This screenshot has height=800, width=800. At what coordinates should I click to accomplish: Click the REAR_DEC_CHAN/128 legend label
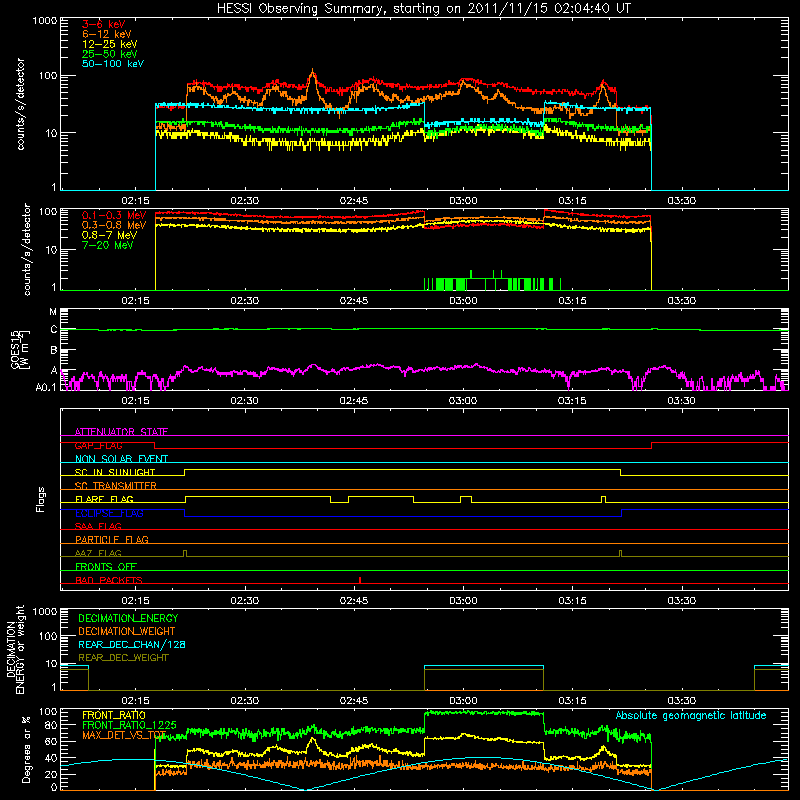[x=132, y=644]
